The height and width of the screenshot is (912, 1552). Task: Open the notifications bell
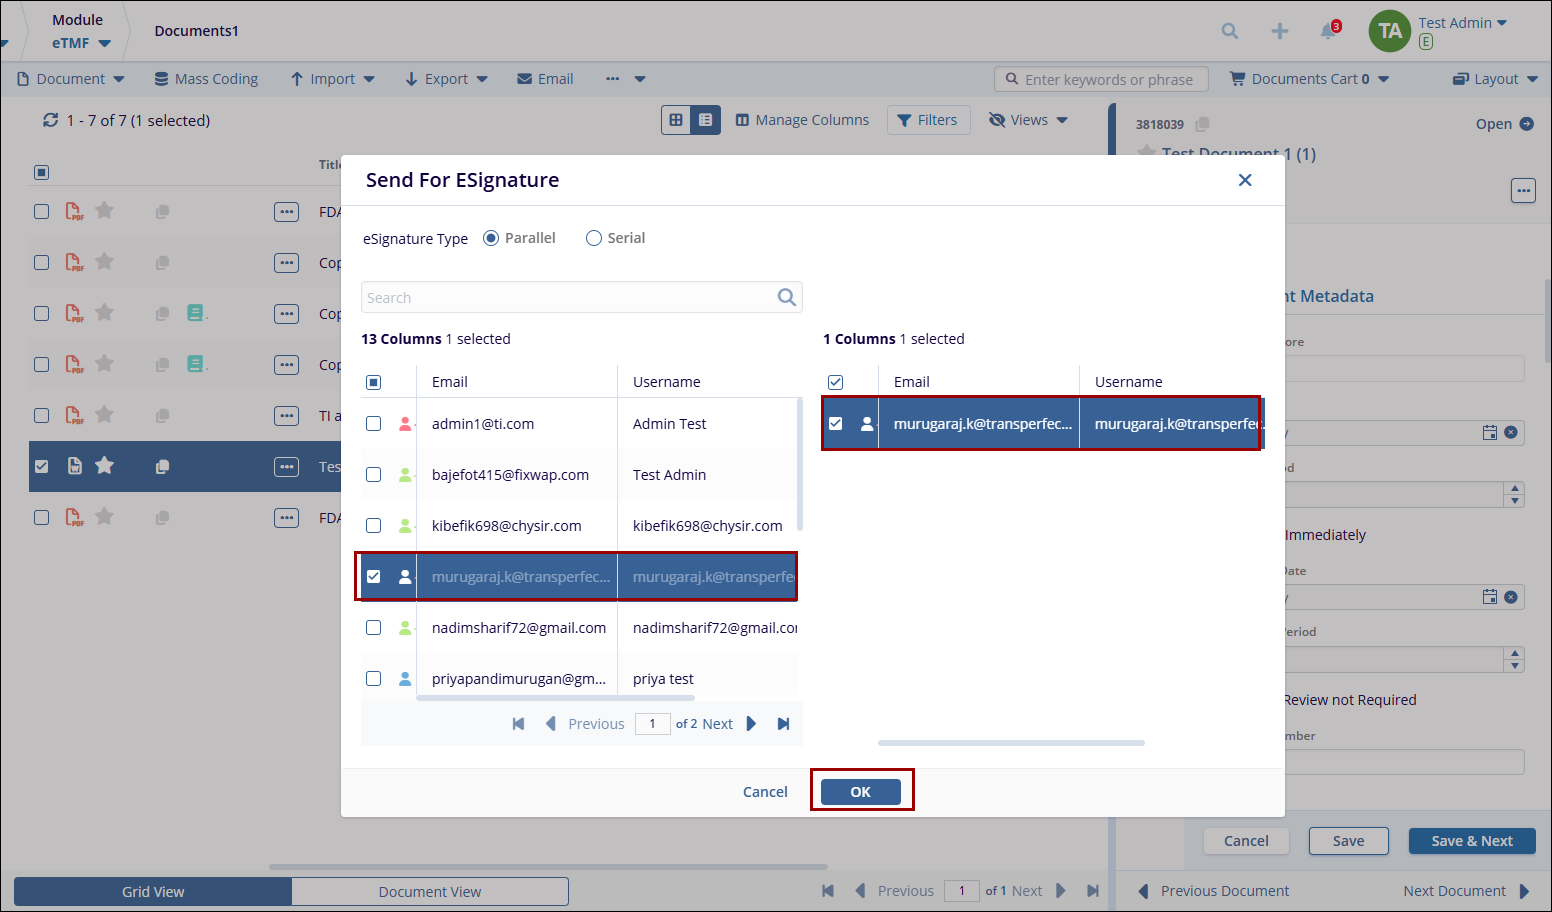click(1328, 31)
